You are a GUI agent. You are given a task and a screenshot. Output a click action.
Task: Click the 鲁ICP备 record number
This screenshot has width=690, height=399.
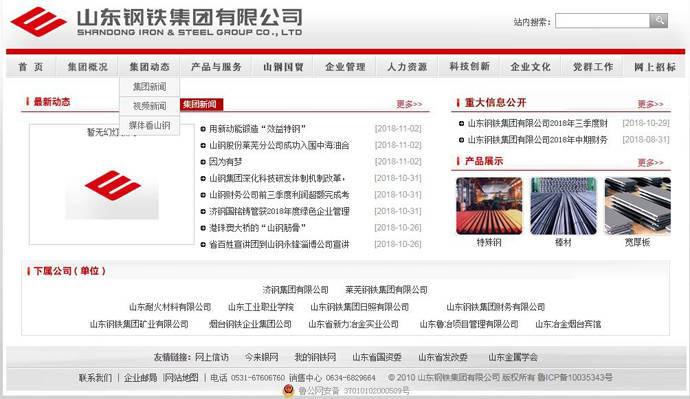tap(575, 377)
